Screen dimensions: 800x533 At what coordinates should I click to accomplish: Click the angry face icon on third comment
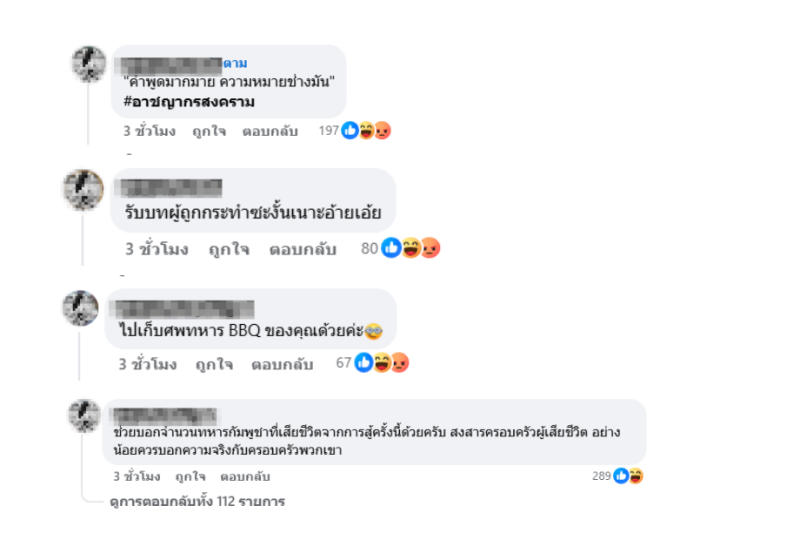pyautogui.click(x=400, y=363)
